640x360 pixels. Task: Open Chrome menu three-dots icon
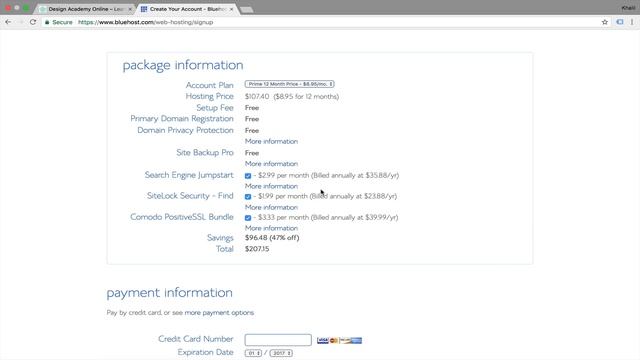point(632,22)
